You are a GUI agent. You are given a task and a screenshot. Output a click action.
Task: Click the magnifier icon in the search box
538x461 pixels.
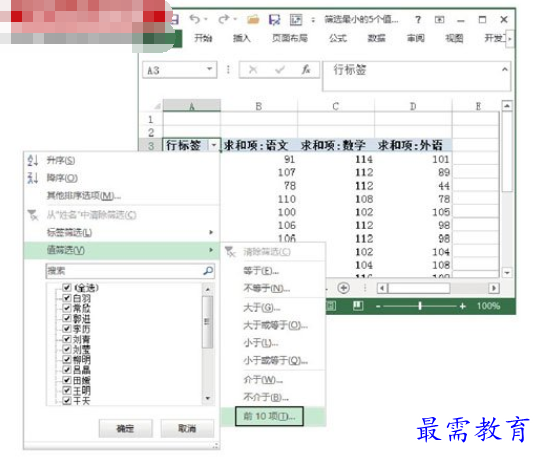208,271
